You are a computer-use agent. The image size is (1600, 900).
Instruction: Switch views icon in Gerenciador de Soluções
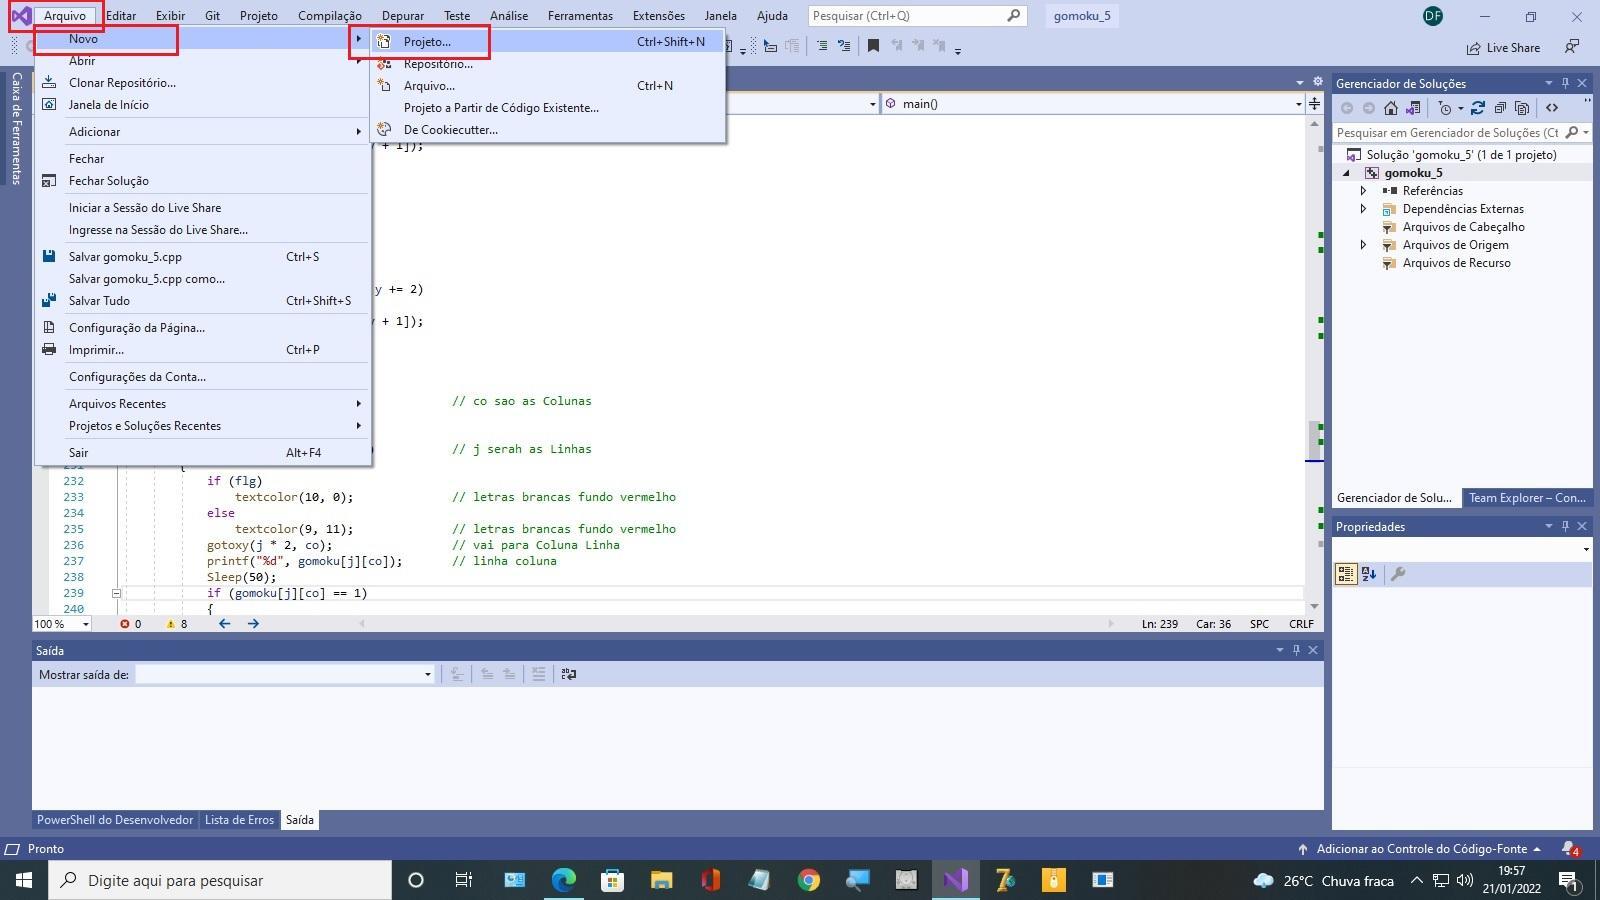(x=1413, y=108)
